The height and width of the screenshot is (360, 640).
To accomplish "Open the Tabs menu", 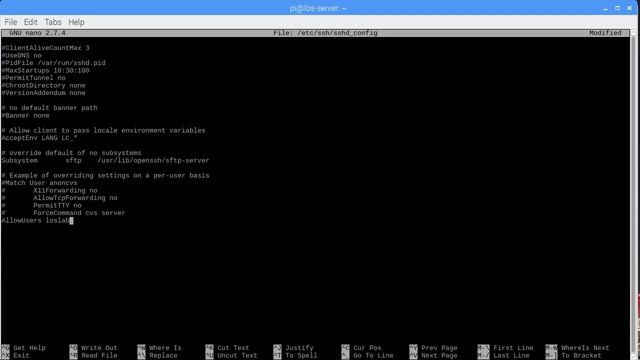I will pyautogui.click(x=53, y=22).
